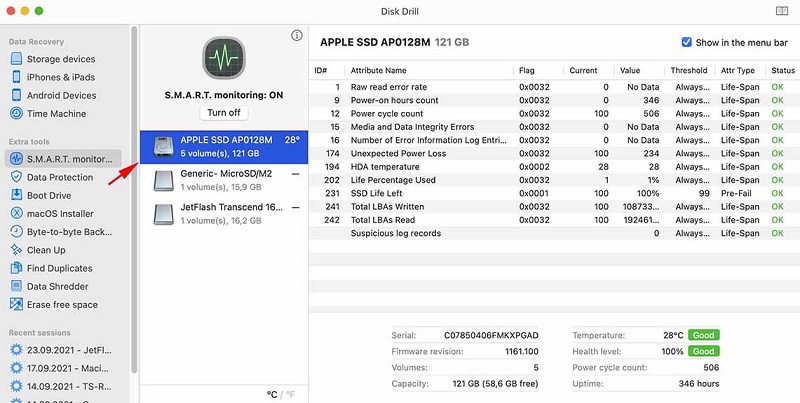Select Total LBAs Written row
Image resolution: width=800 pixels, height=403 pixels.
[x=554, y=207]
